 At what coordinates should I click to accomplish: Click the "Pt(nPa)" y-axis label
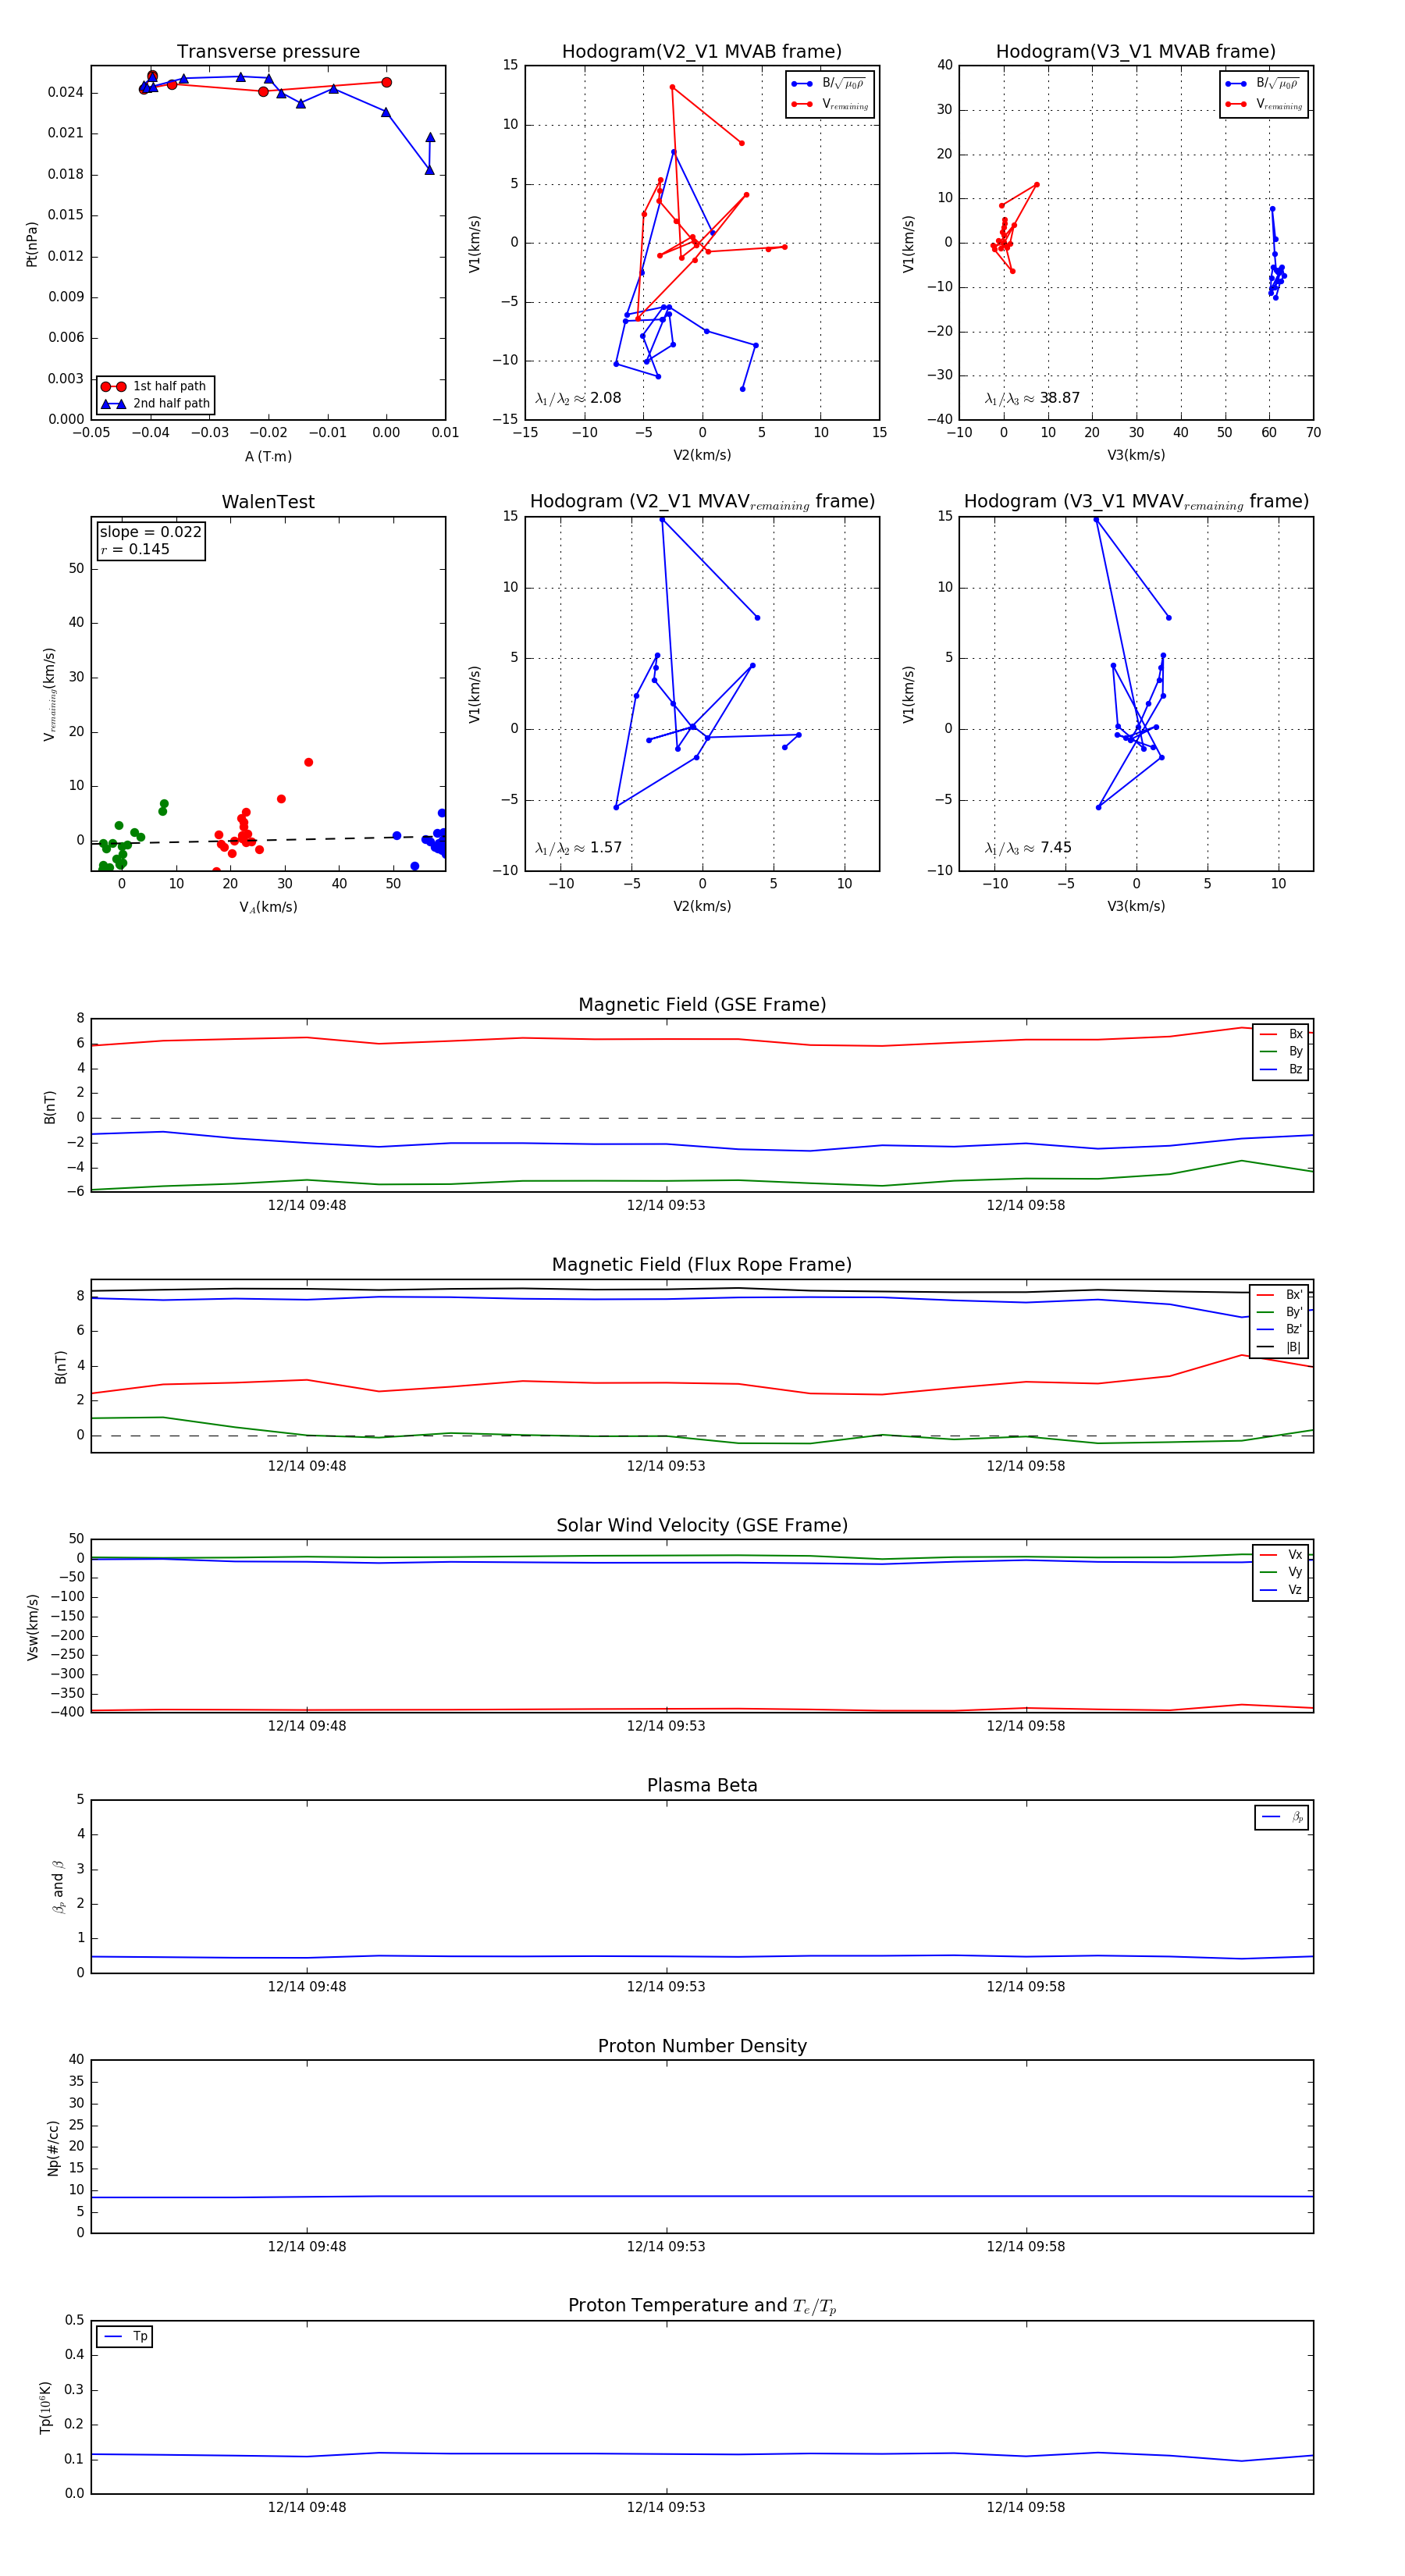(x=31, y=243)
